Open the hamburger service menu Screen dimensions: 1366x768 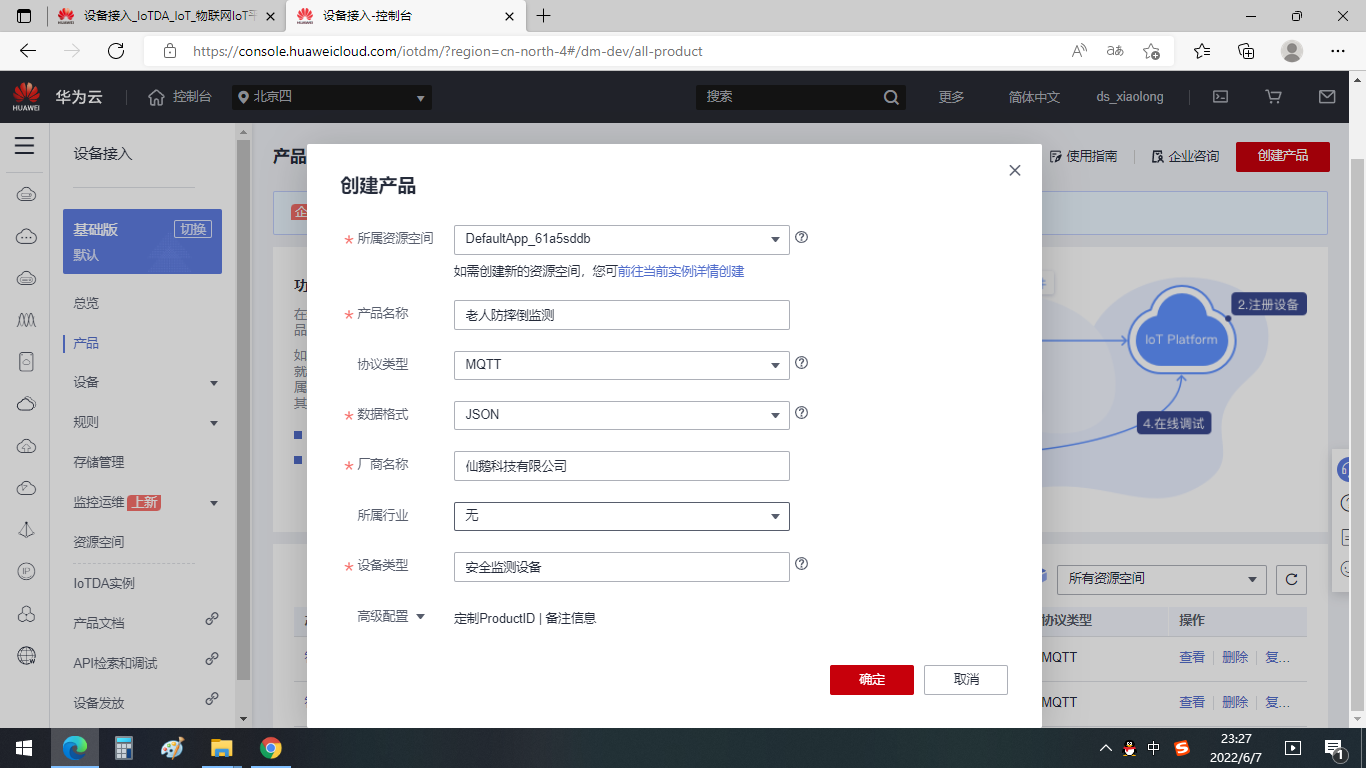[x=25, y=146]
